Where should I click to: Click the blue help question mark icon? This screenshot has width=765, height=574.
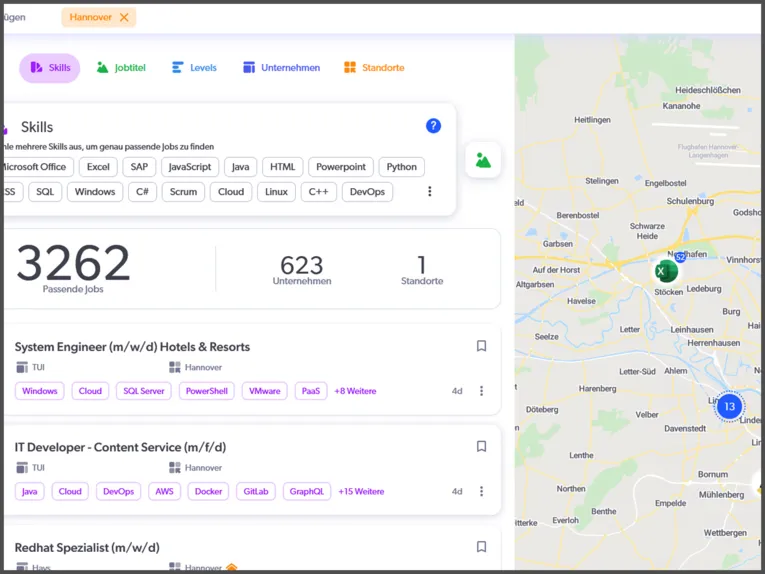point(433,126)
